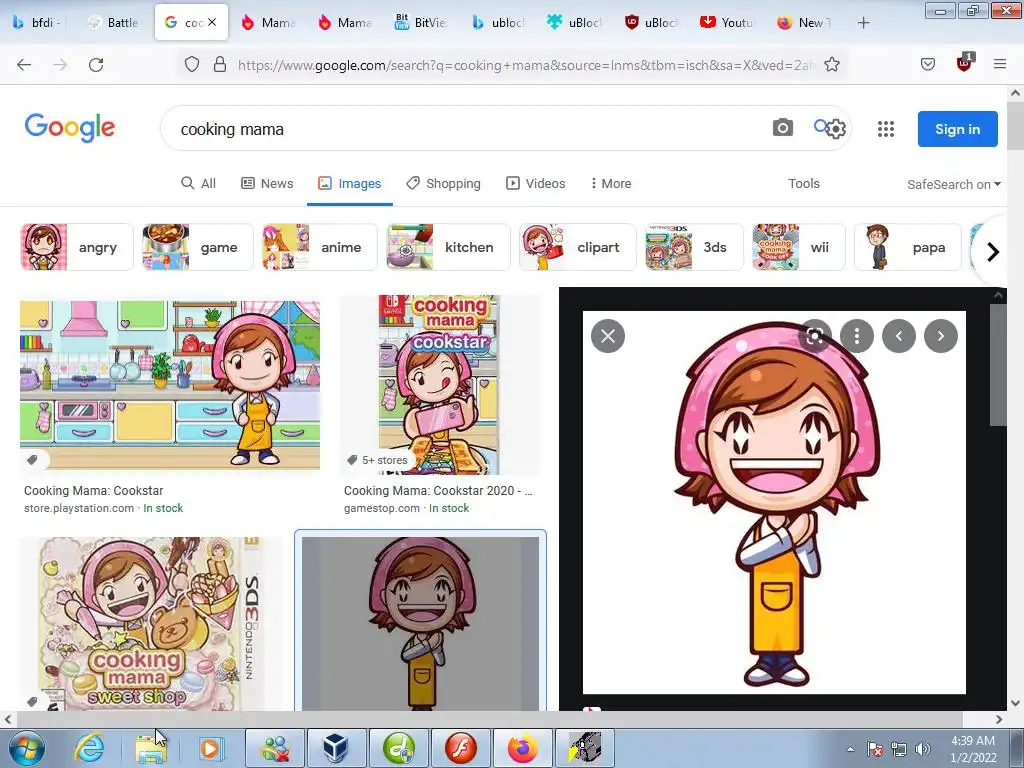1024x768 pixels.
Task: Switch to Firefox taskbar icon
Action: 522,748
